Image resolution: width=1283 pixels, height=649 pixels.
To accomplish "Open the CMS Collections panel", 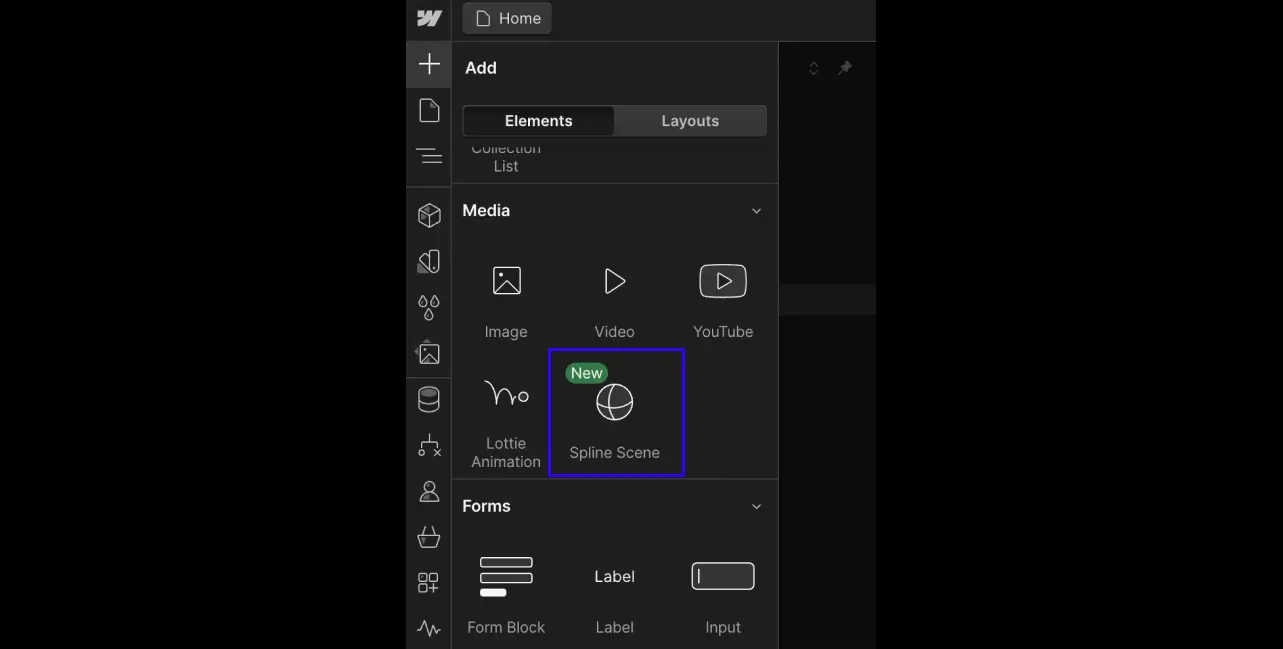I will tap(428, 398).
